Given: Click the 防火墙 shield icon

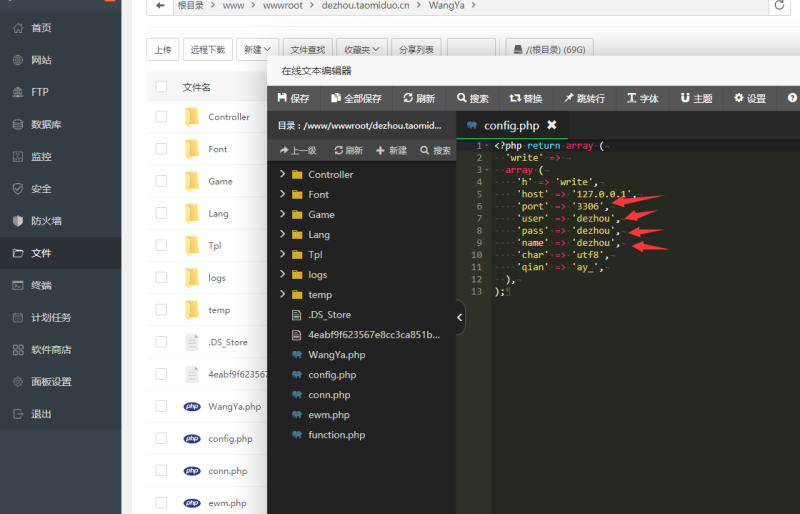Looking at the screenshot, I should click(x=18, y=221).
